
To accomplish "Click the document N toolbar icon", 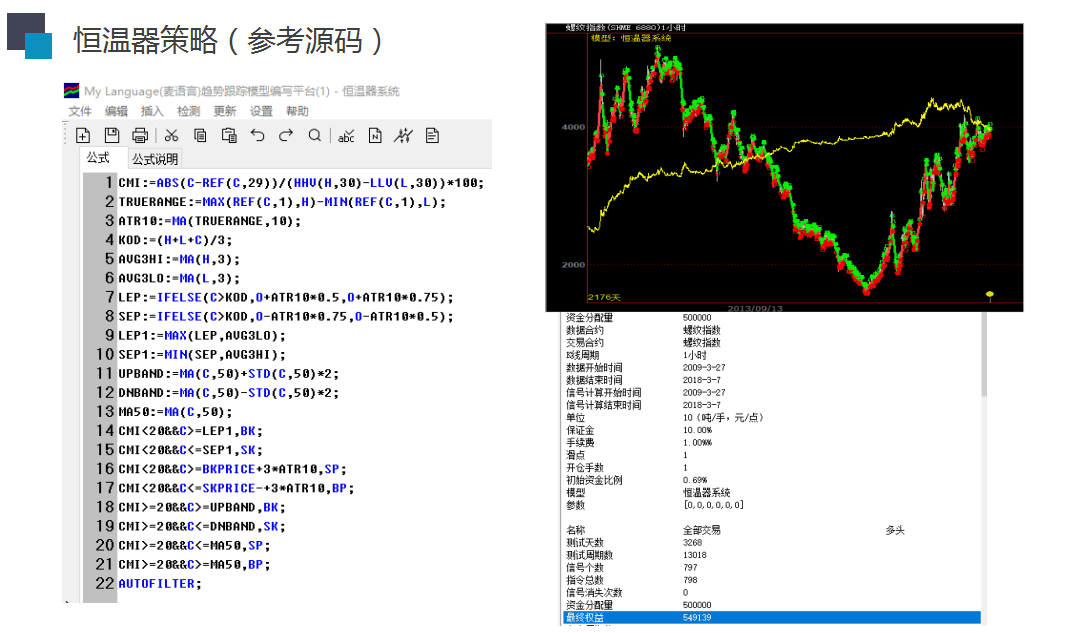I will point(375,136).
